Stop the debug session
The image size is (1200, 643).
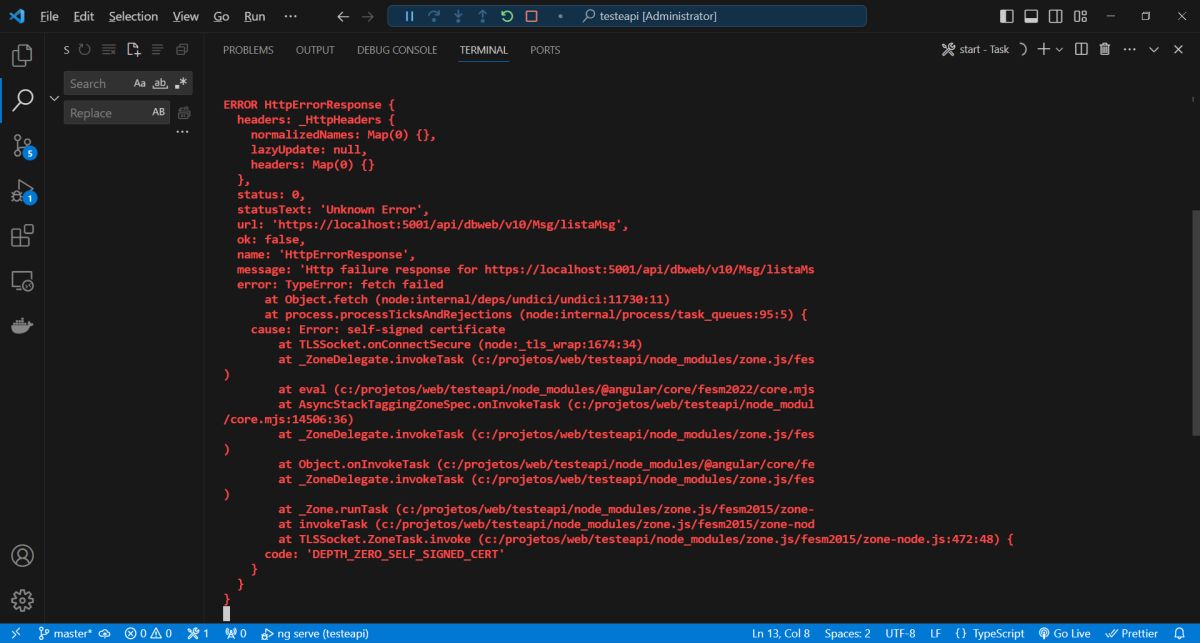pyautogui.click(x=532, y=16)
